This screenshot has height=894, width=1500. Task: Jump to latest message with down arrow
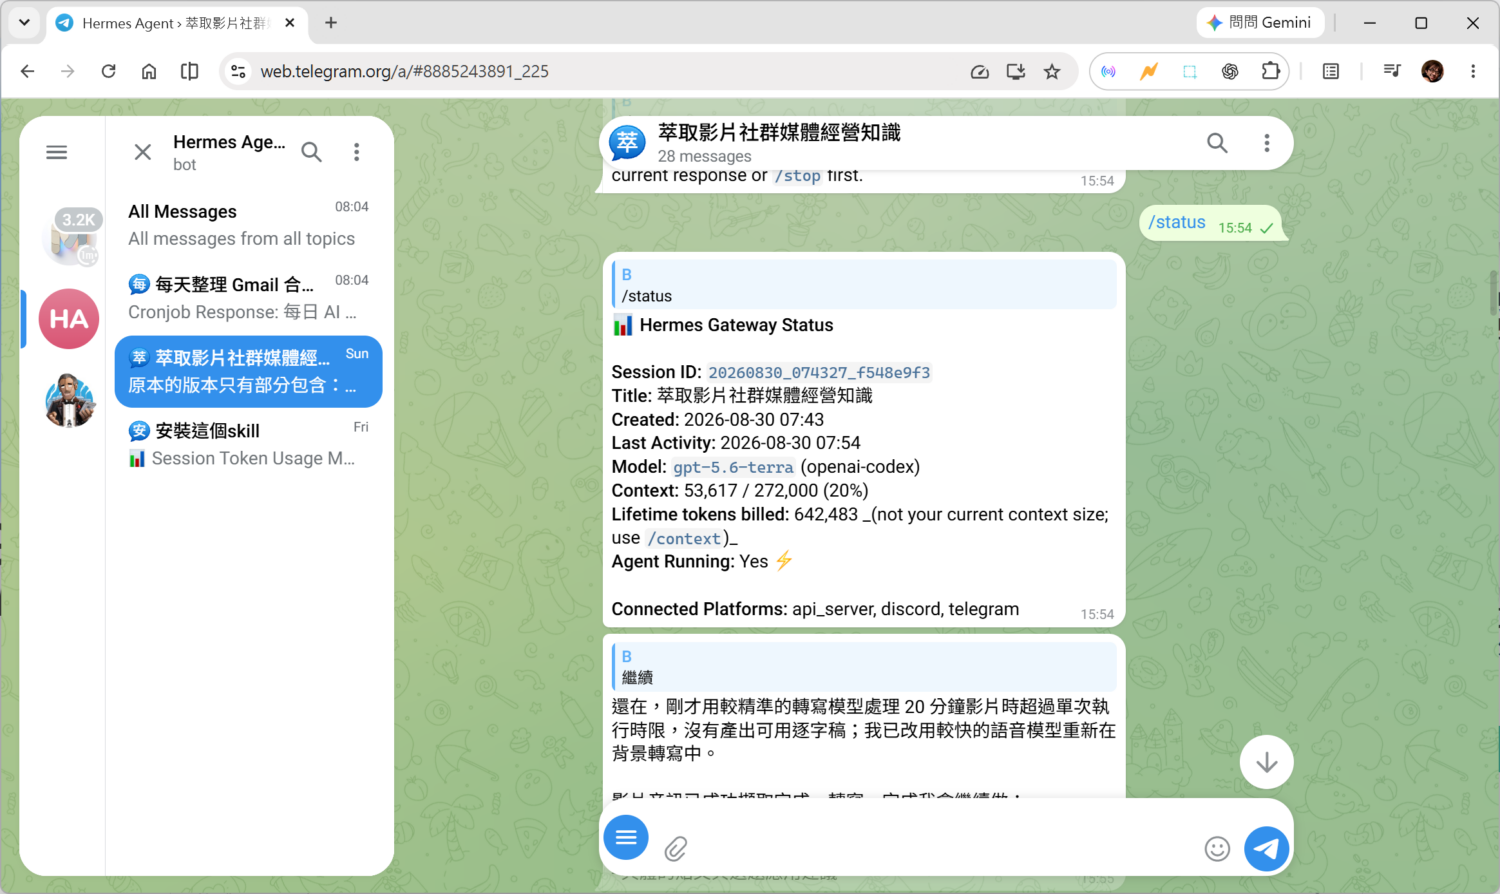coord(1267,762)
